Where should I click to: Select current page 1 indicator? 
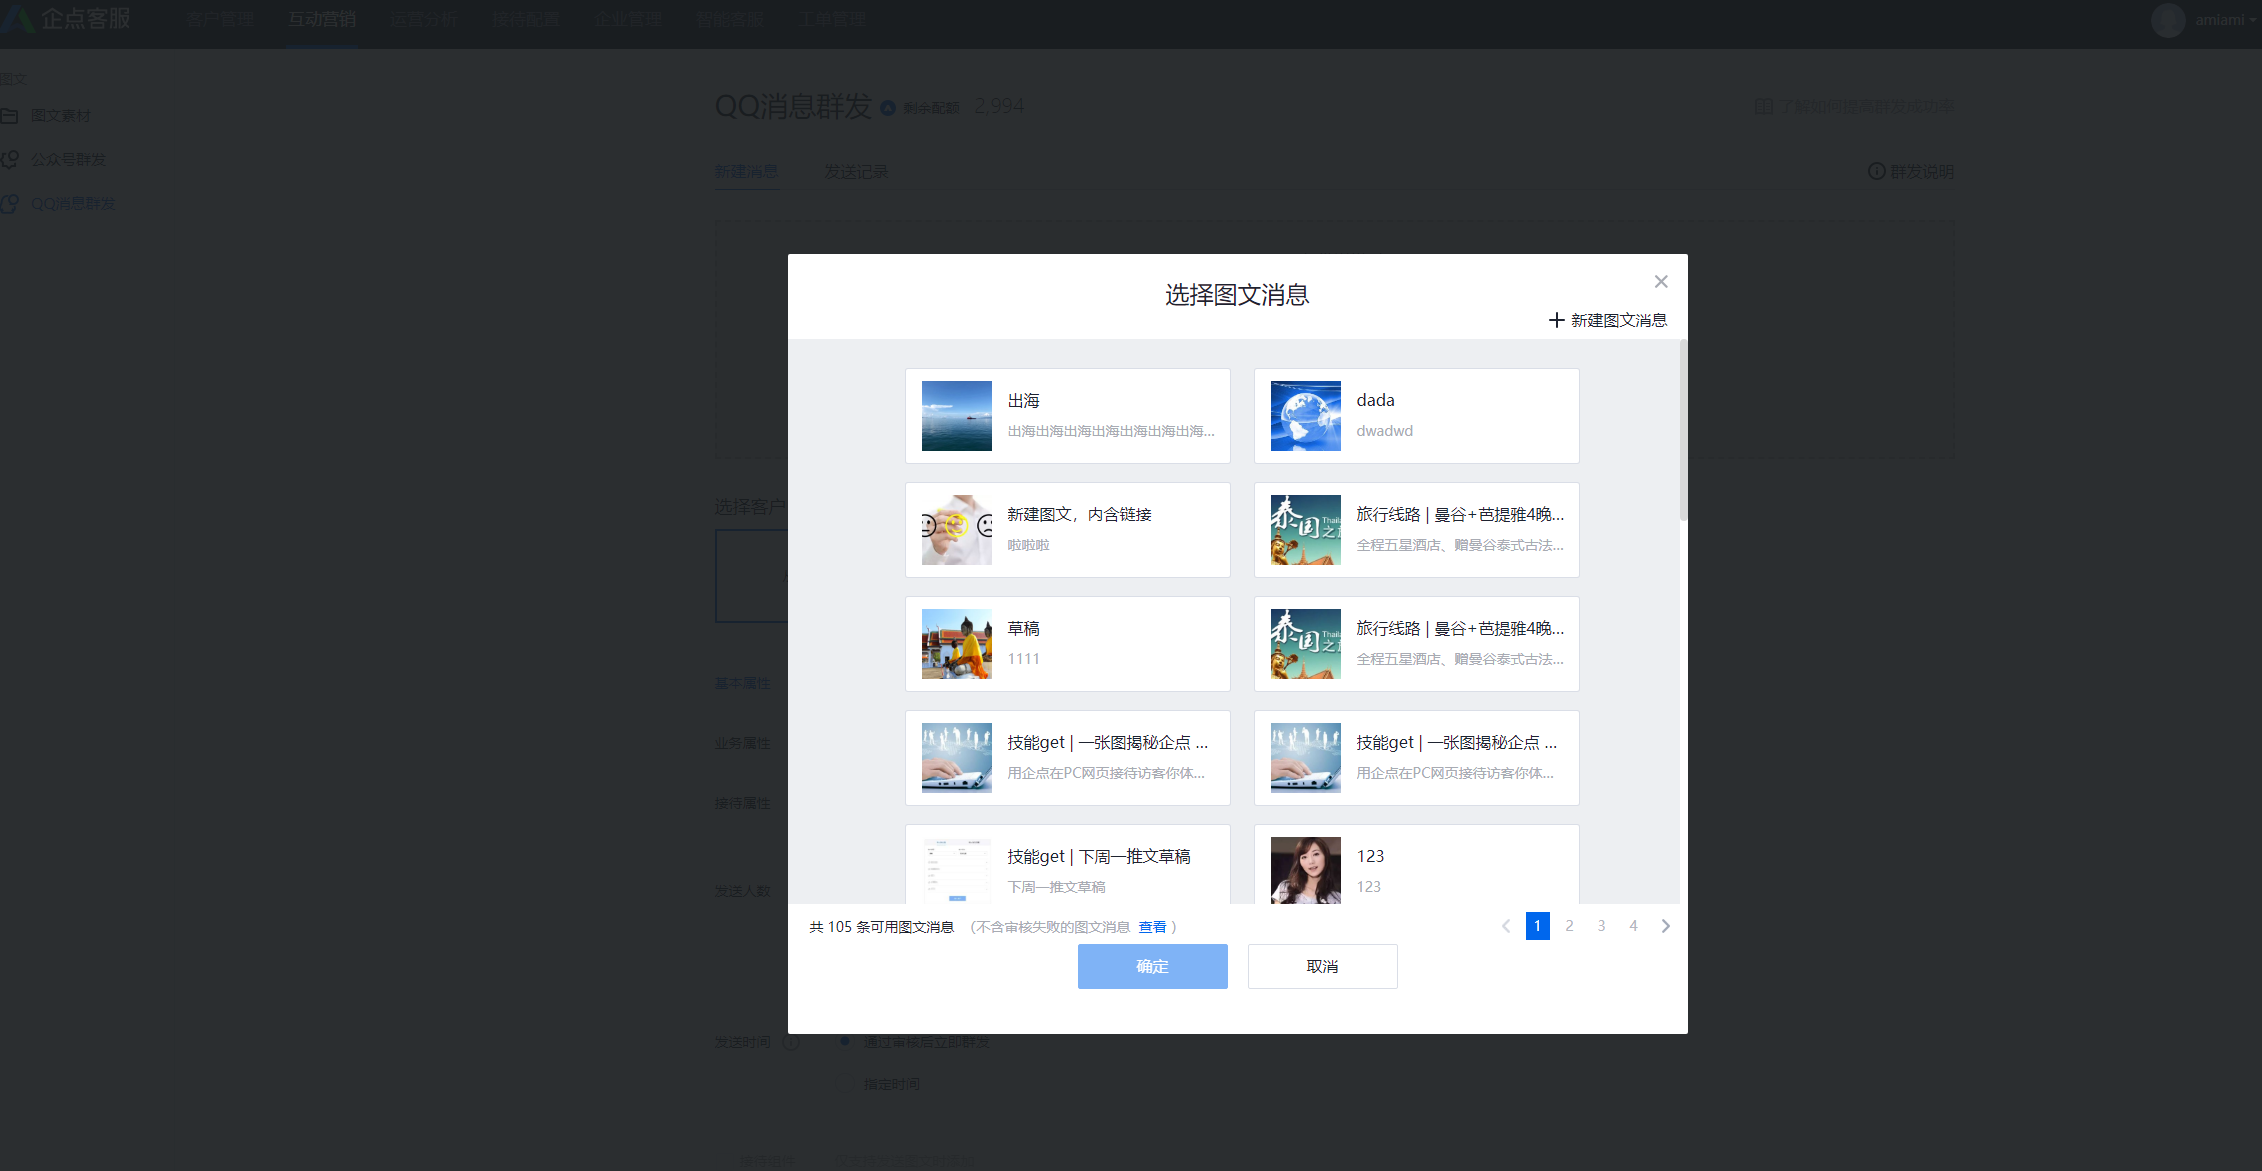tap(1537, 926)
